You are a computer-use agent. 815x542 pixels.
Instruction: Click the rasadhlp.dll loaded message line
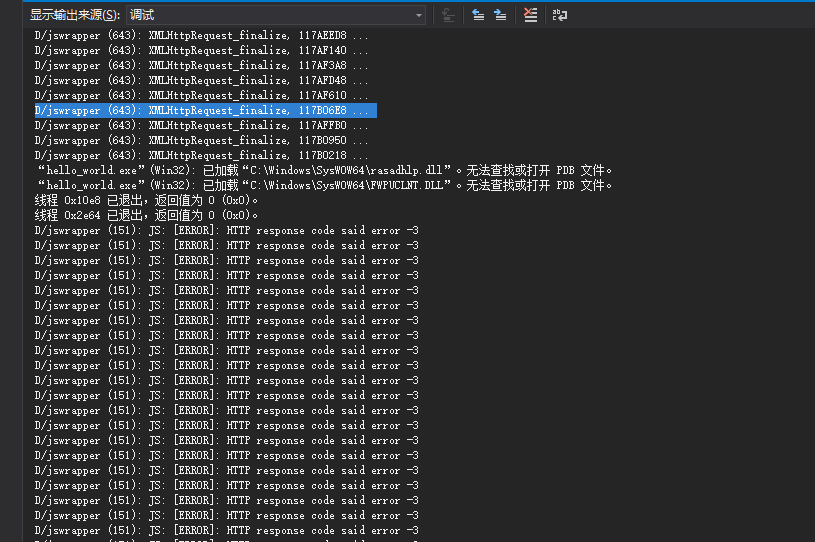click(x=324, y=170)
